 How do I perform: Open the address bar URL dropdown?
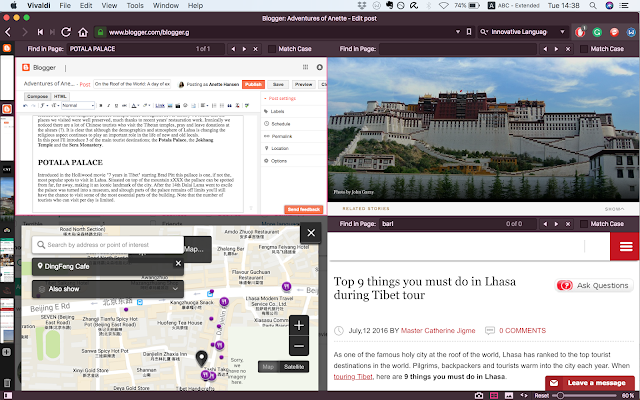click(x=458, y=32)
